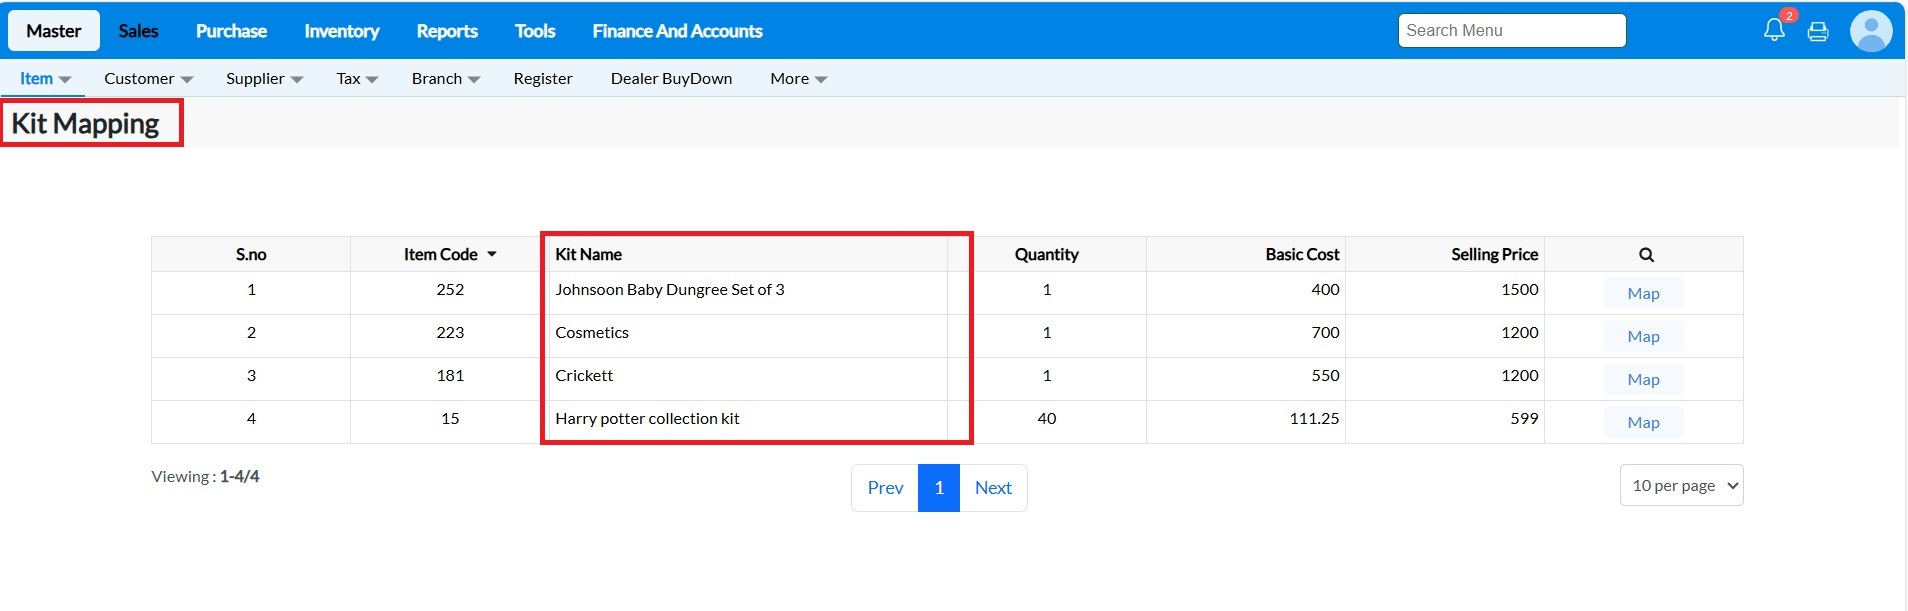Open the Tax dropdown menu

(357, 79)
